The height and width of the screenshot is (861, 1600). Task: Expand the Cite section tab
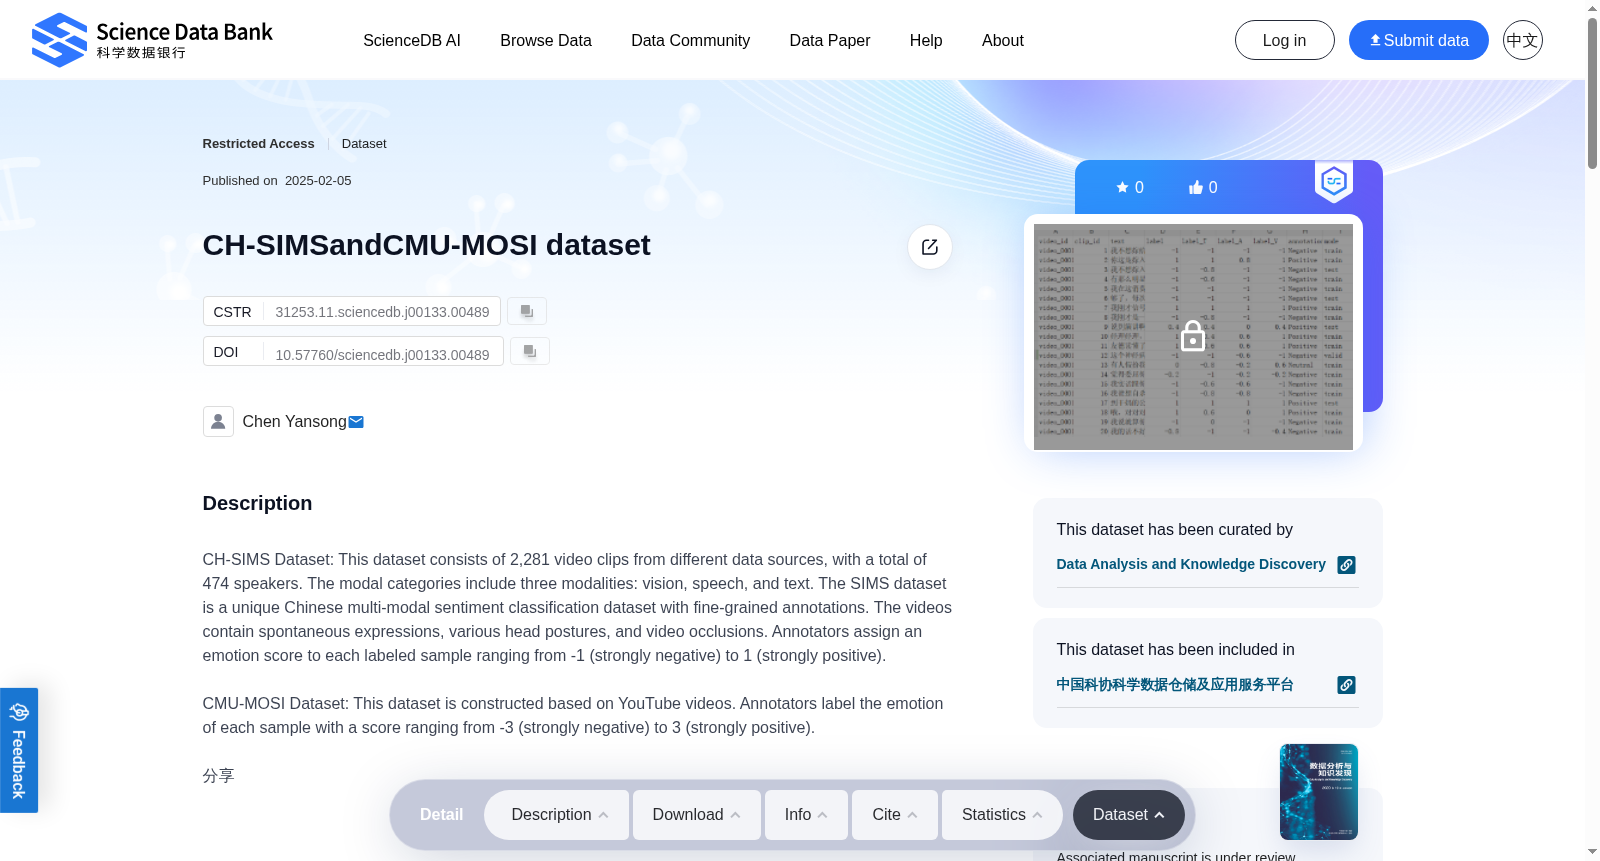895,815
